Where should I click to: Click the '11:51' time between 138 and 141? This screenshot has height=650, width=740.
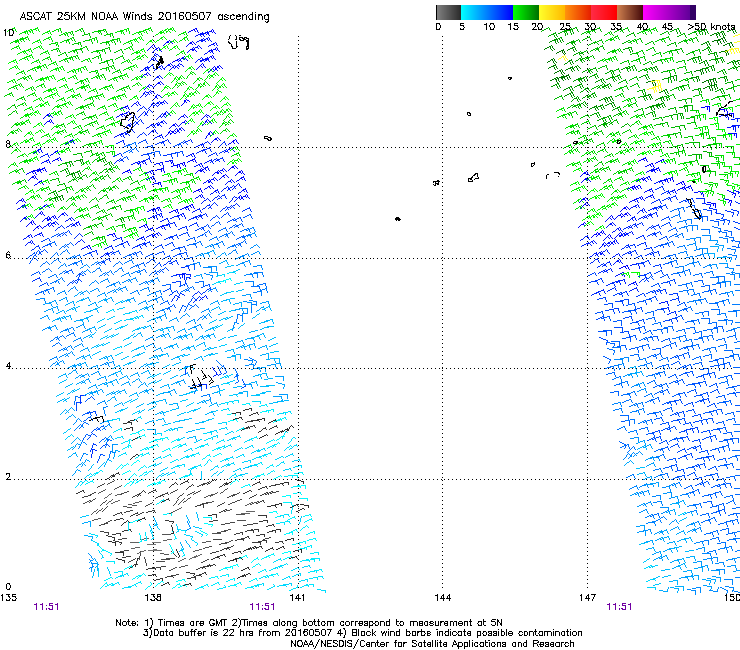coord(262,607)
